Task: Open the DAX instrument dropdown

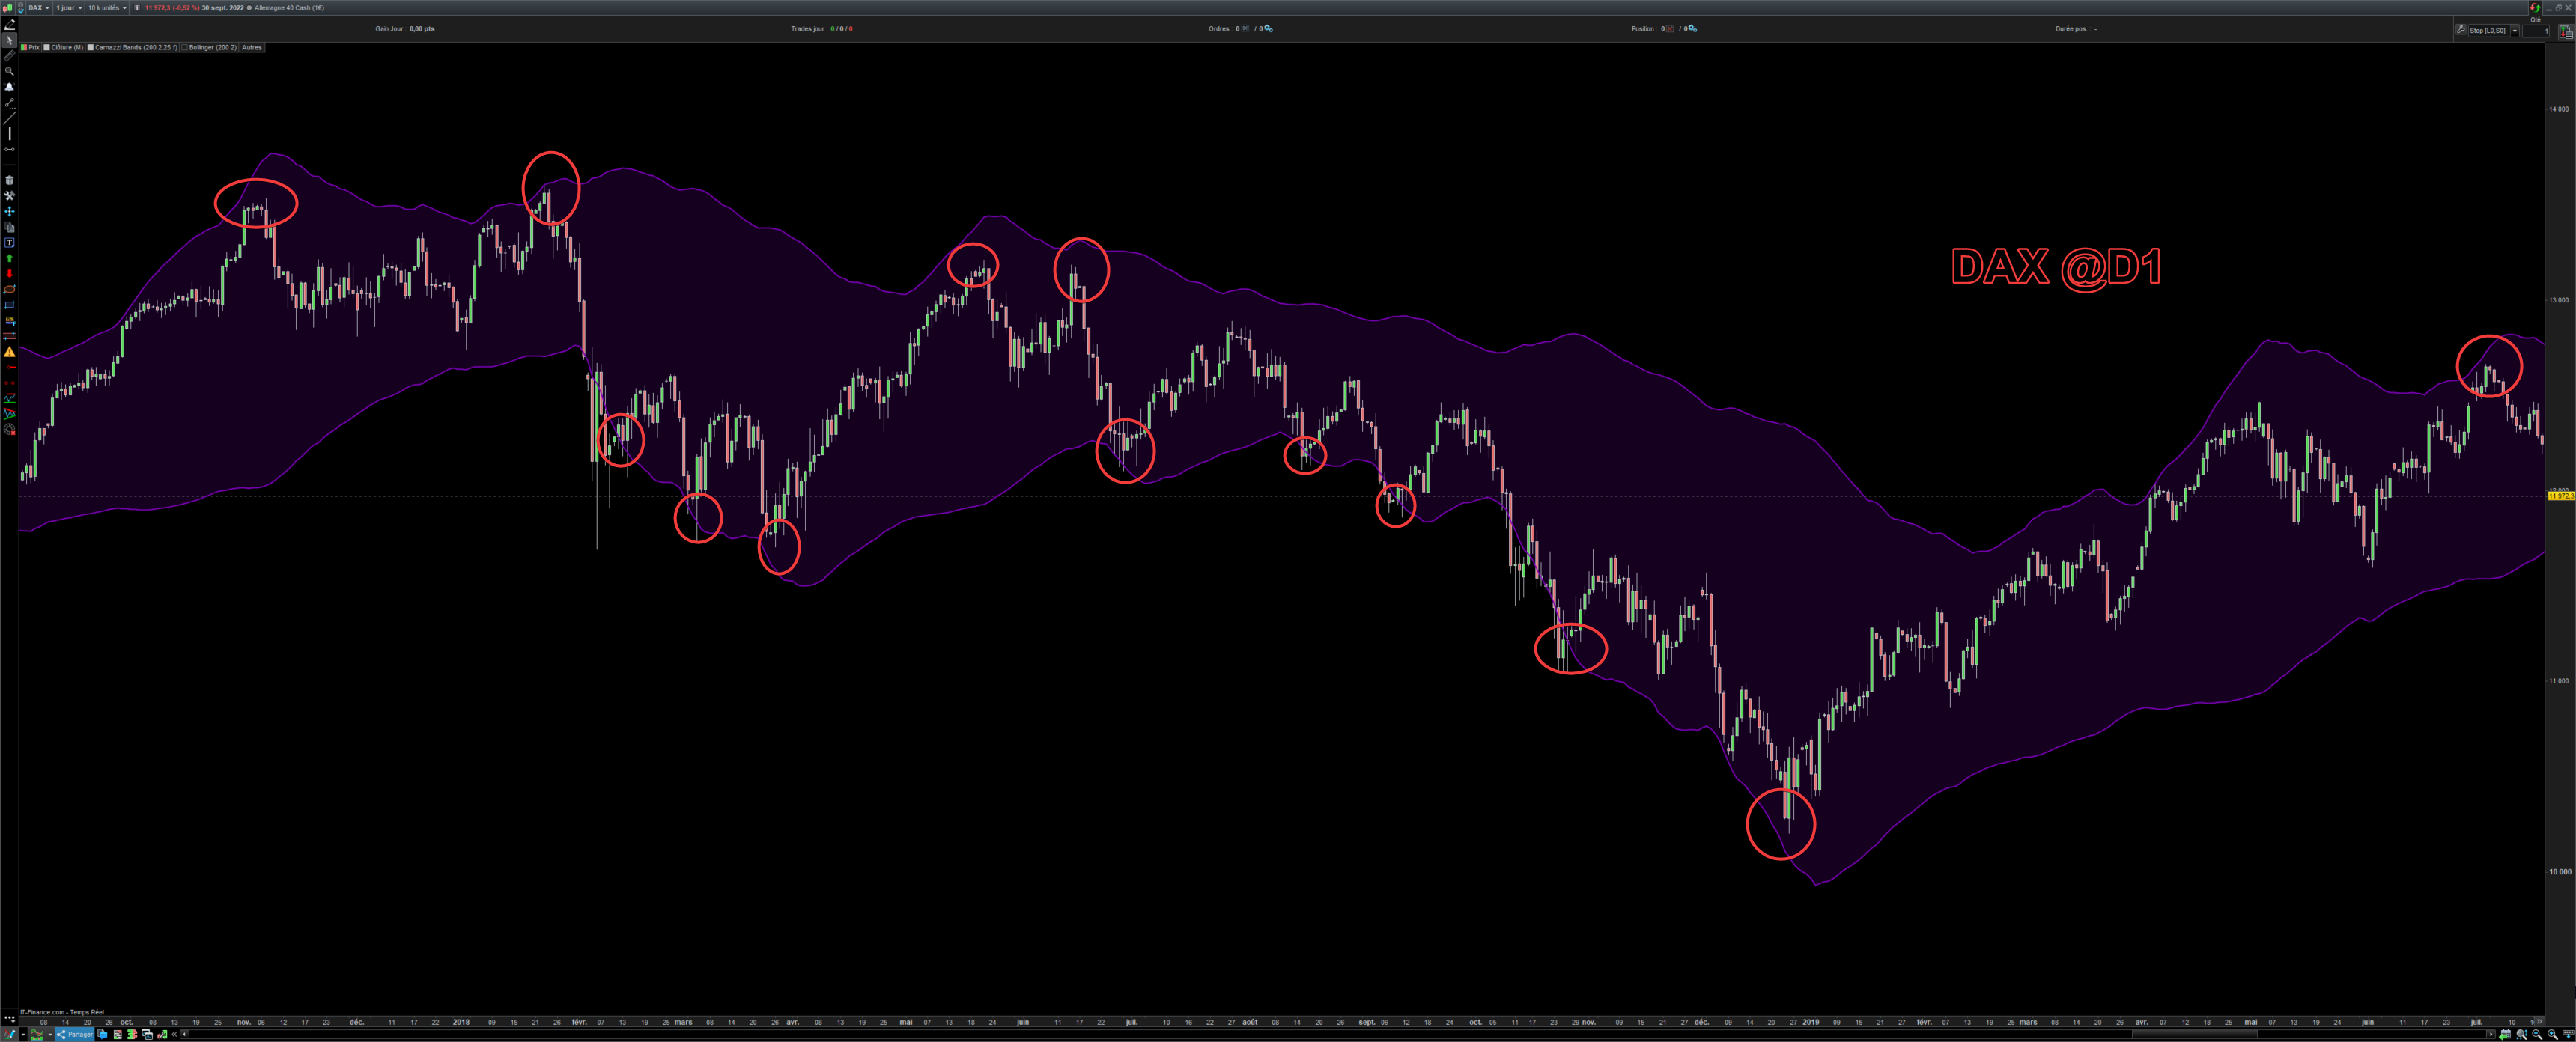Action: tap(39, 8)
